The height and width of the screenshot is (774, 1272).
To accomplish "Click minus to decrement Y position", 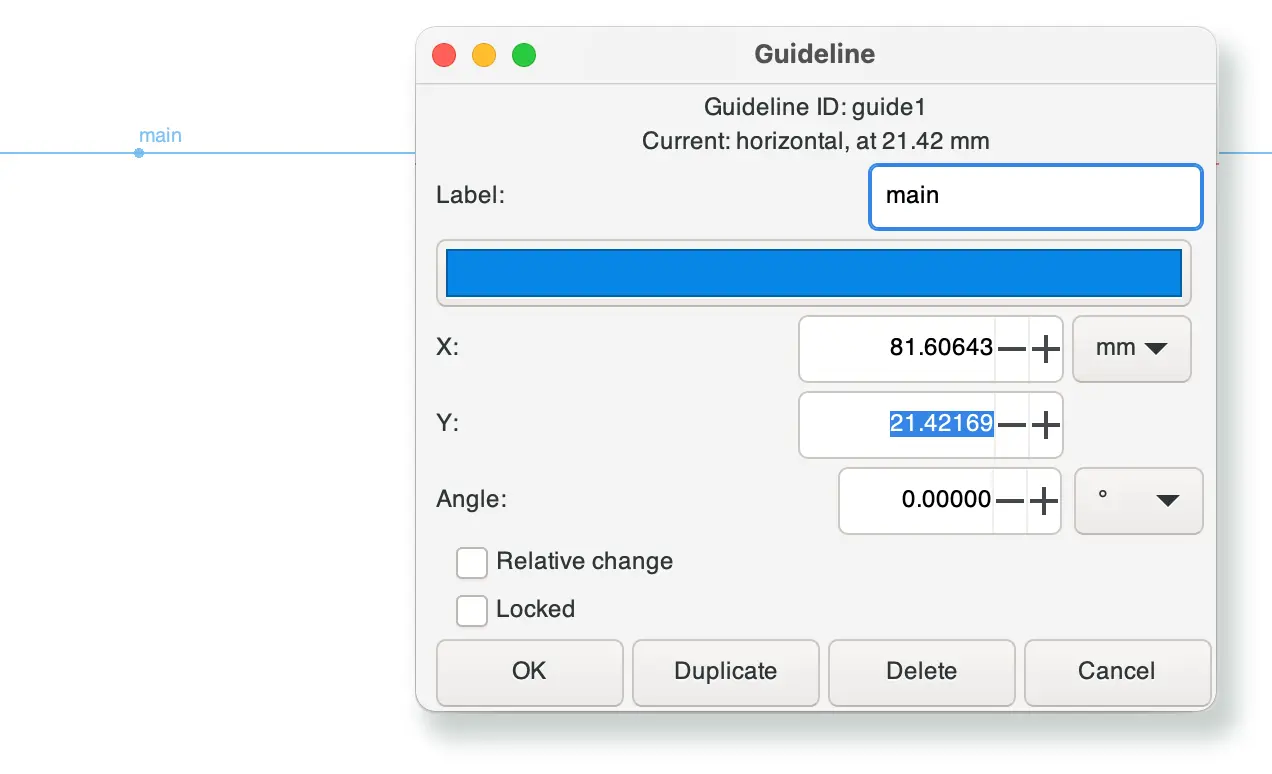I will pos(1012,425).
